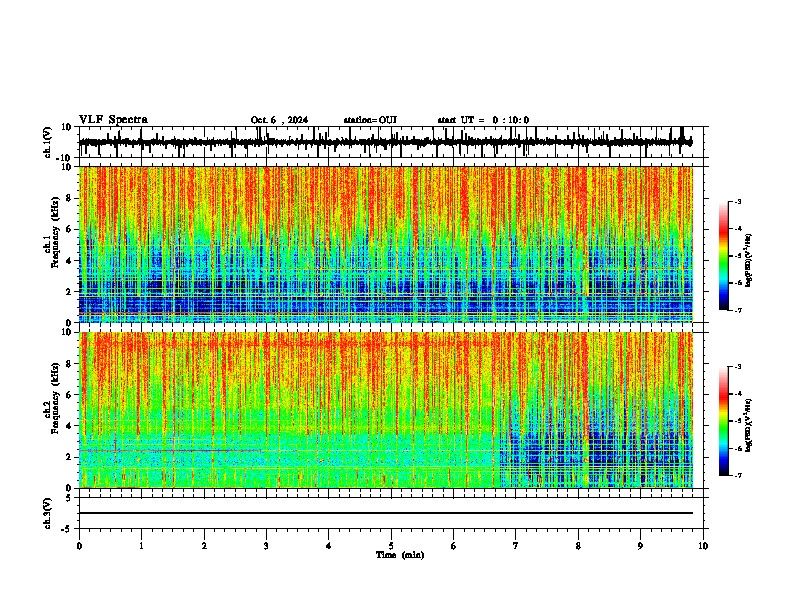Click the flat ch.3 voltage trace line

[x=385, y=513]
